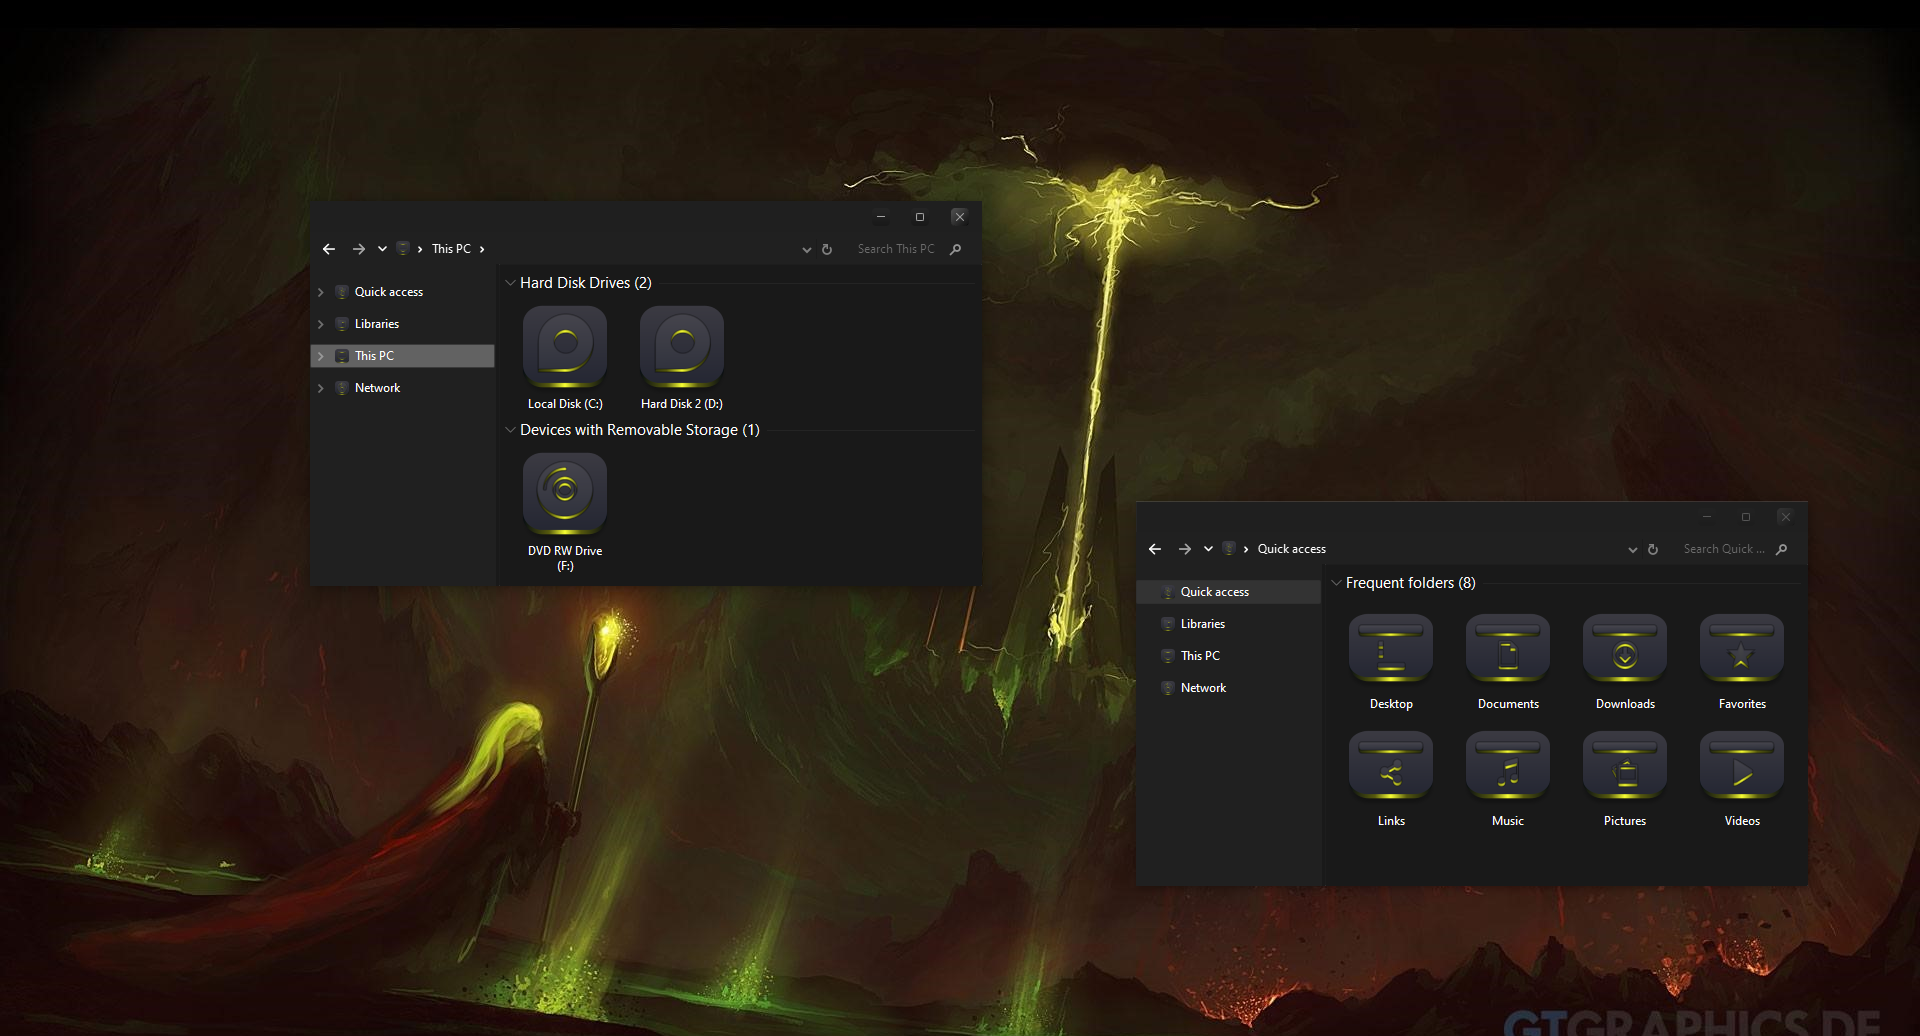The height and width of the screenshot is (1036, 1920).
Task: Click the Quick access sidebar icon in This PC window
Action: pos(342,292)
